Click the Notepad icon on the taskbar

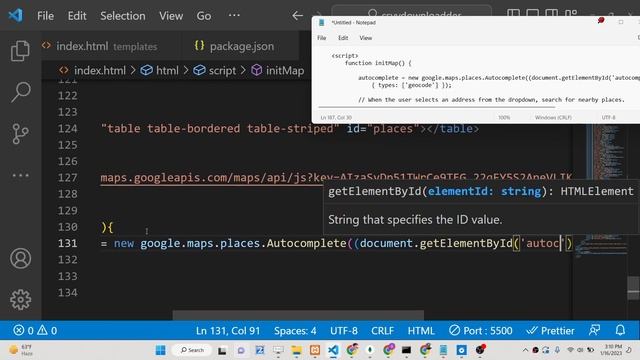(443, 350)
